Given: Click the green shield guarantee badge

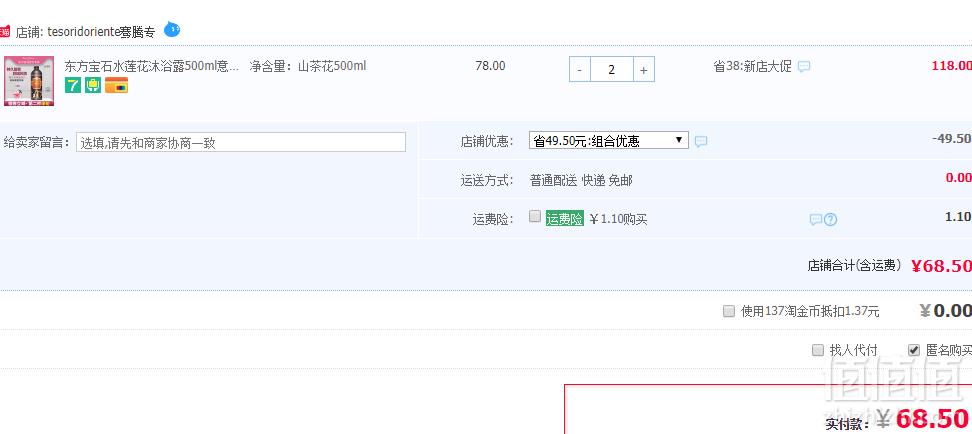Looking at the screenshot, I should (93, 86).
